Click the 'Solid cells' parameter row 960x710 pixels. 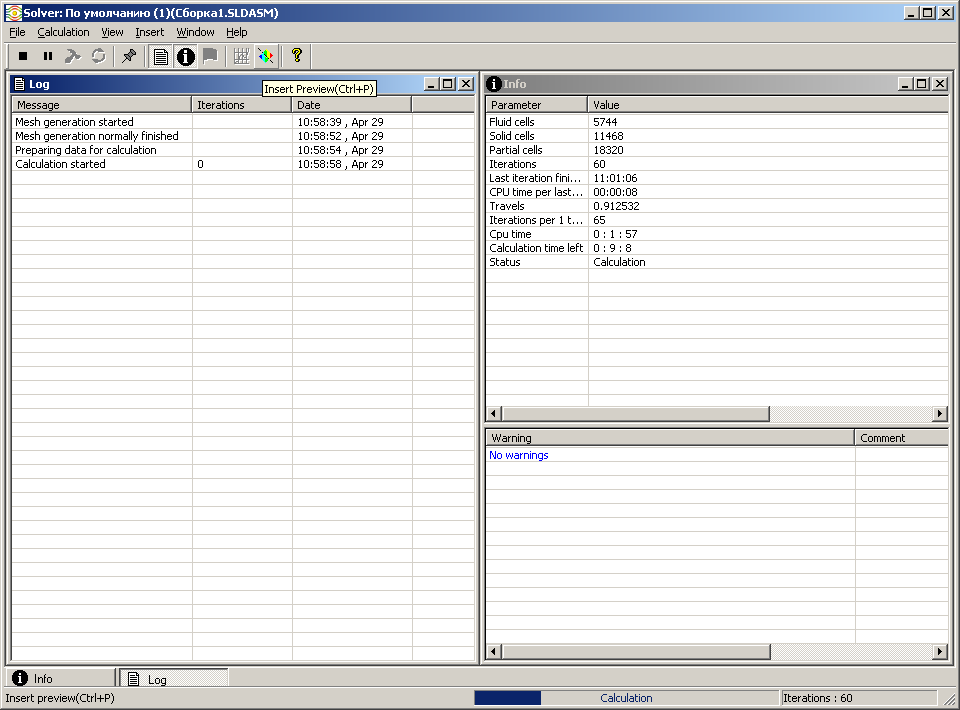click(717, 136)
